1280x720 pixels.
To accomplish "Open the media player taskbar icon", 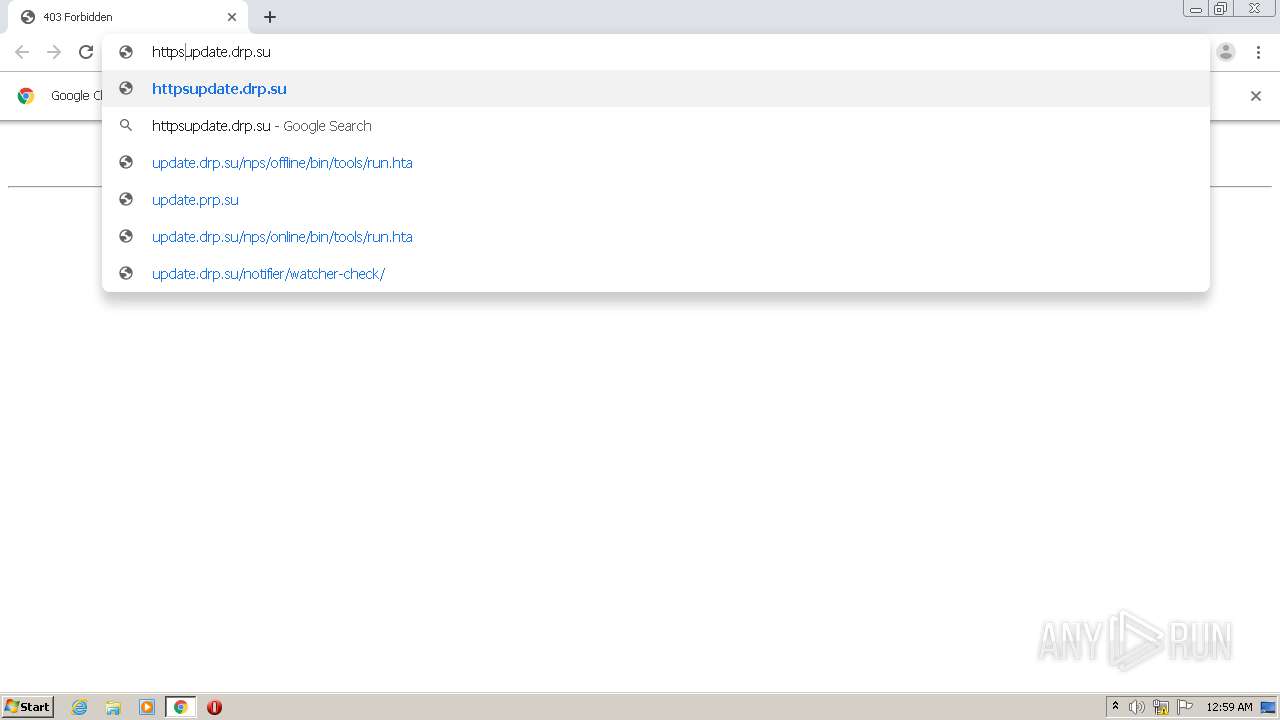I will click(x=147, y=707).
